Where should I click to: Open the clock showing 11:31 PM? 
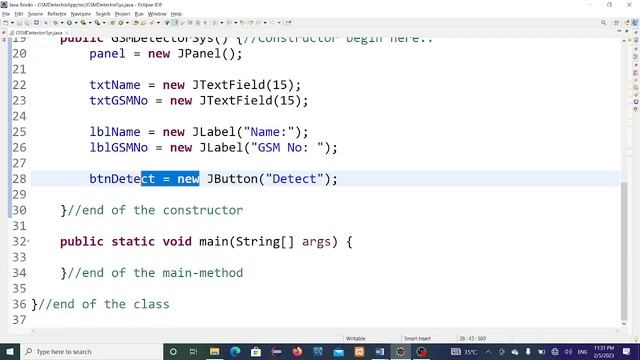tap(604, 351)
